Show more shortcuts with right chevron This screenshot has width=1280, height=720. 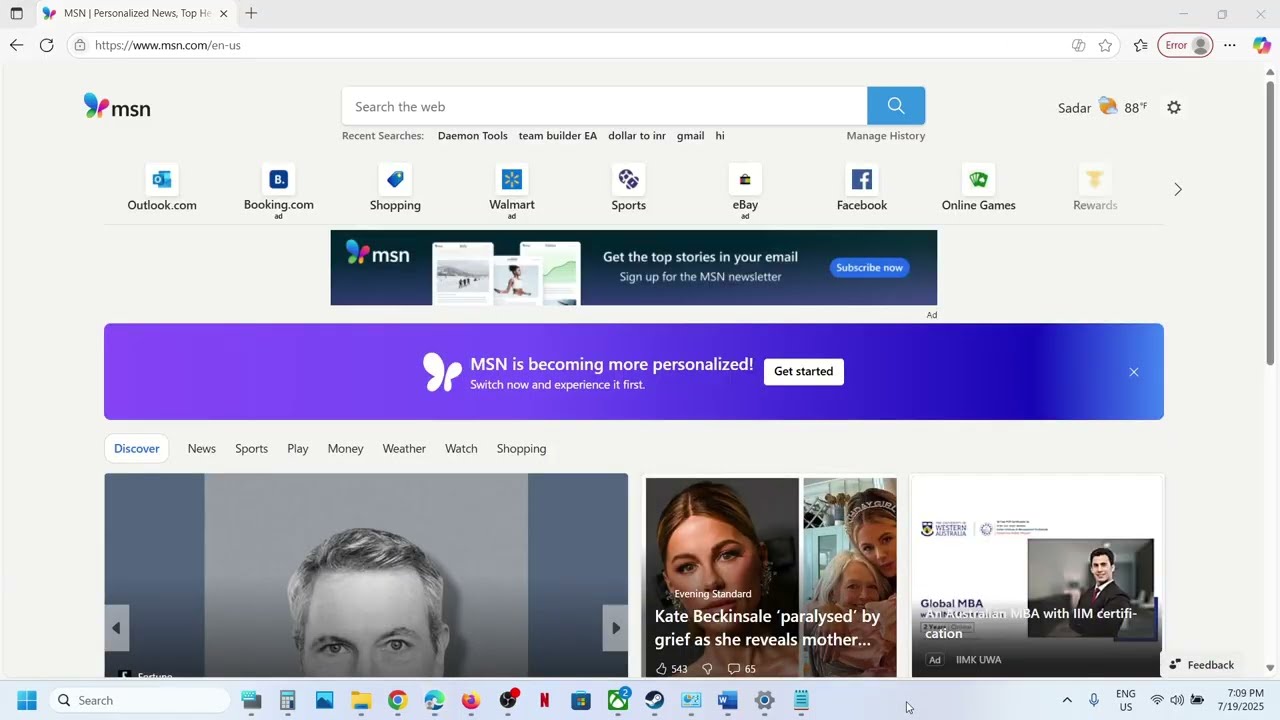pos(1178,189)
